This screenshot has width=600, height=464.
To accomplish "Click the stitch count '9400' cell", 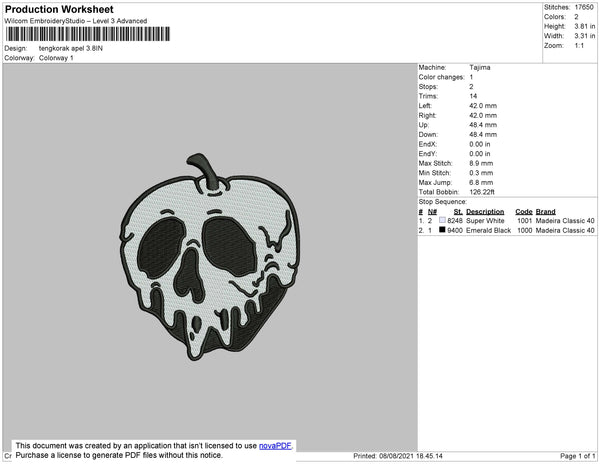I will coord(455,230).
